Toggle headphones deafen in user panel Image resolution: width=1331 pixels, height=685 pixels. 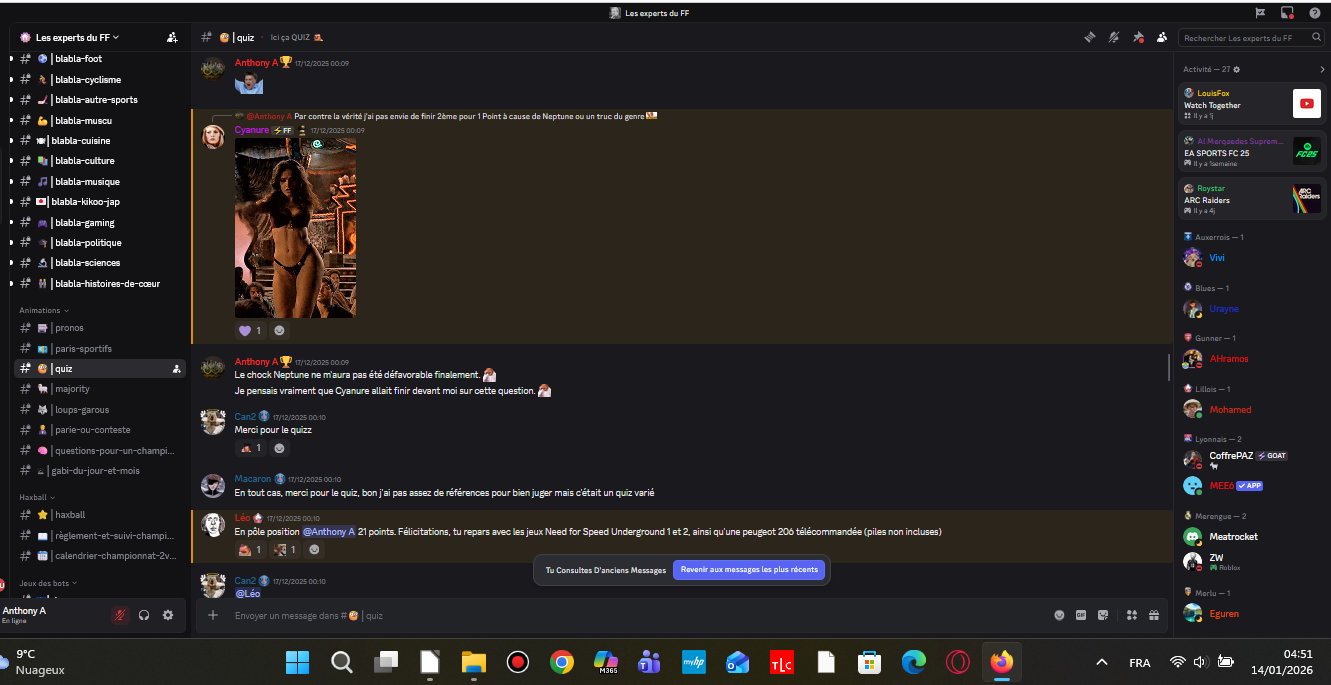coord(144,615)
